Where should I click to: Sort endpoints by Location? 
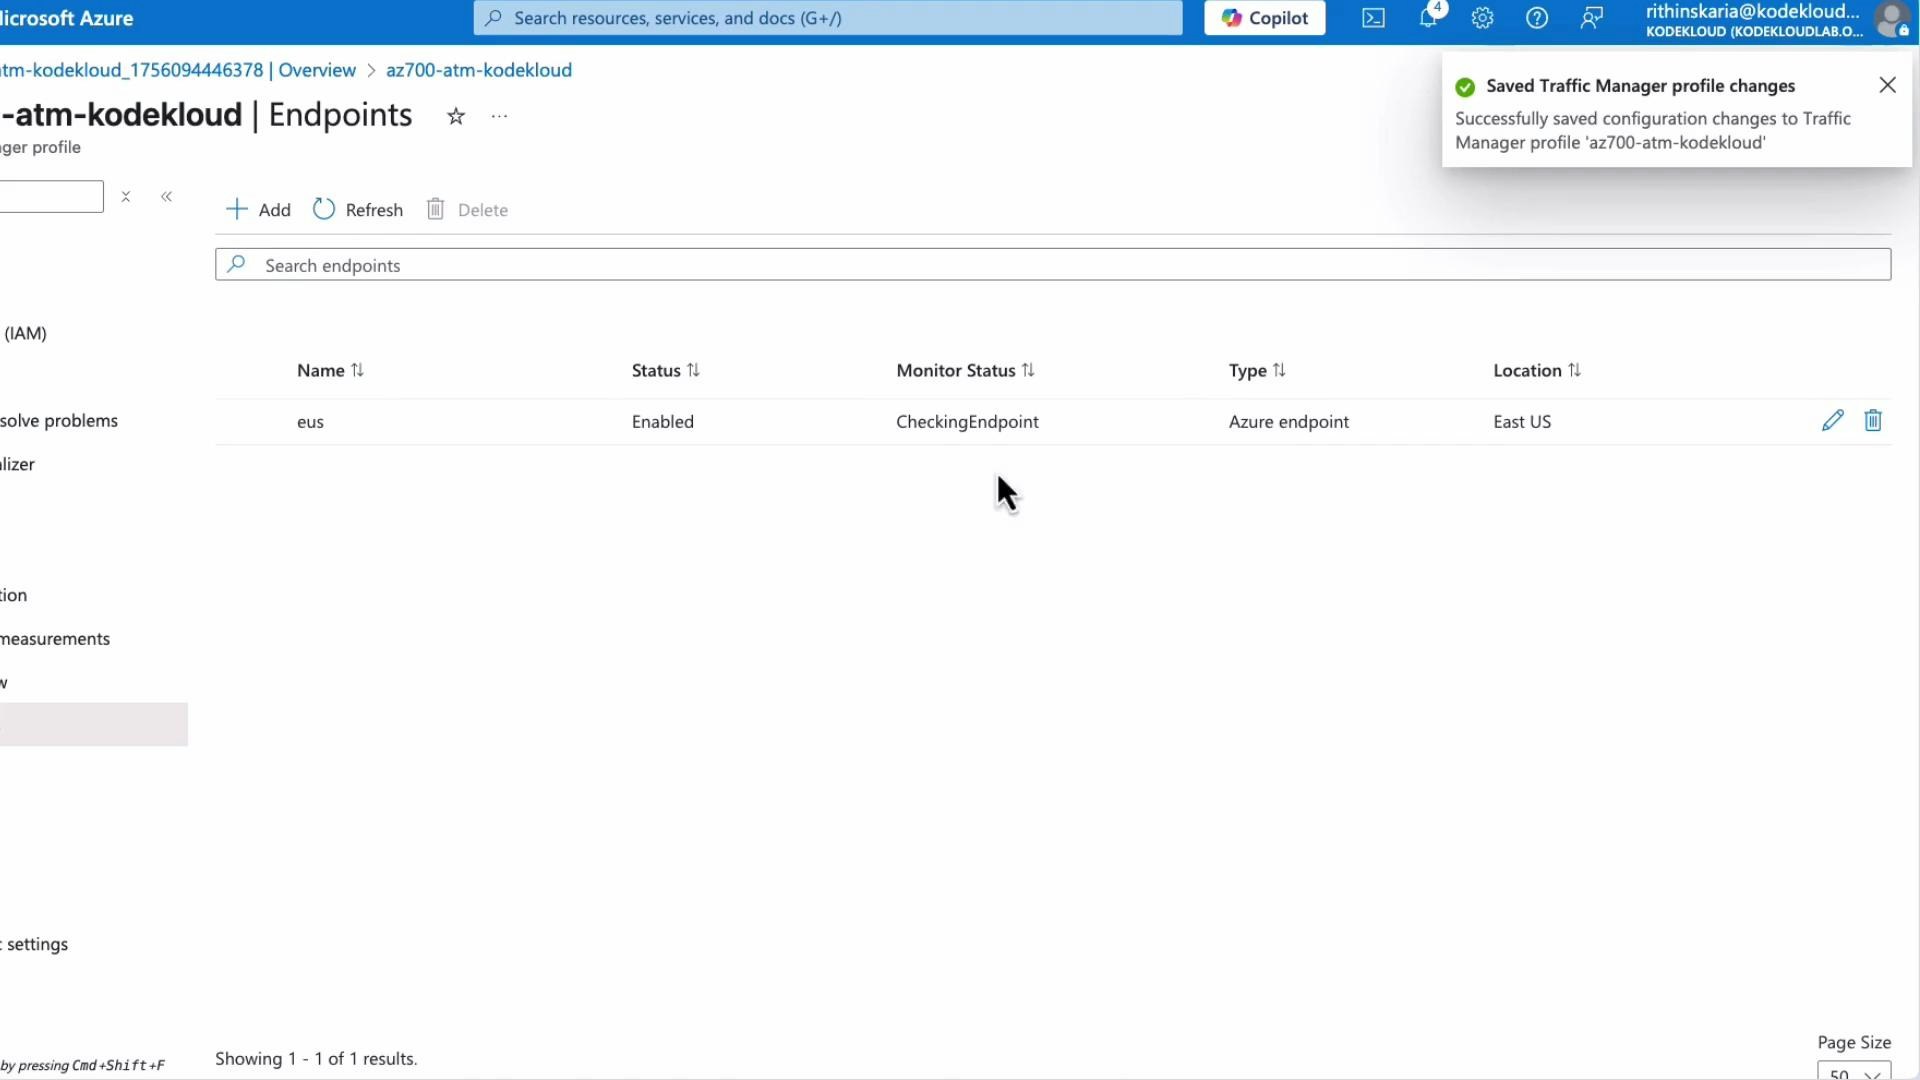[1536, 370]
